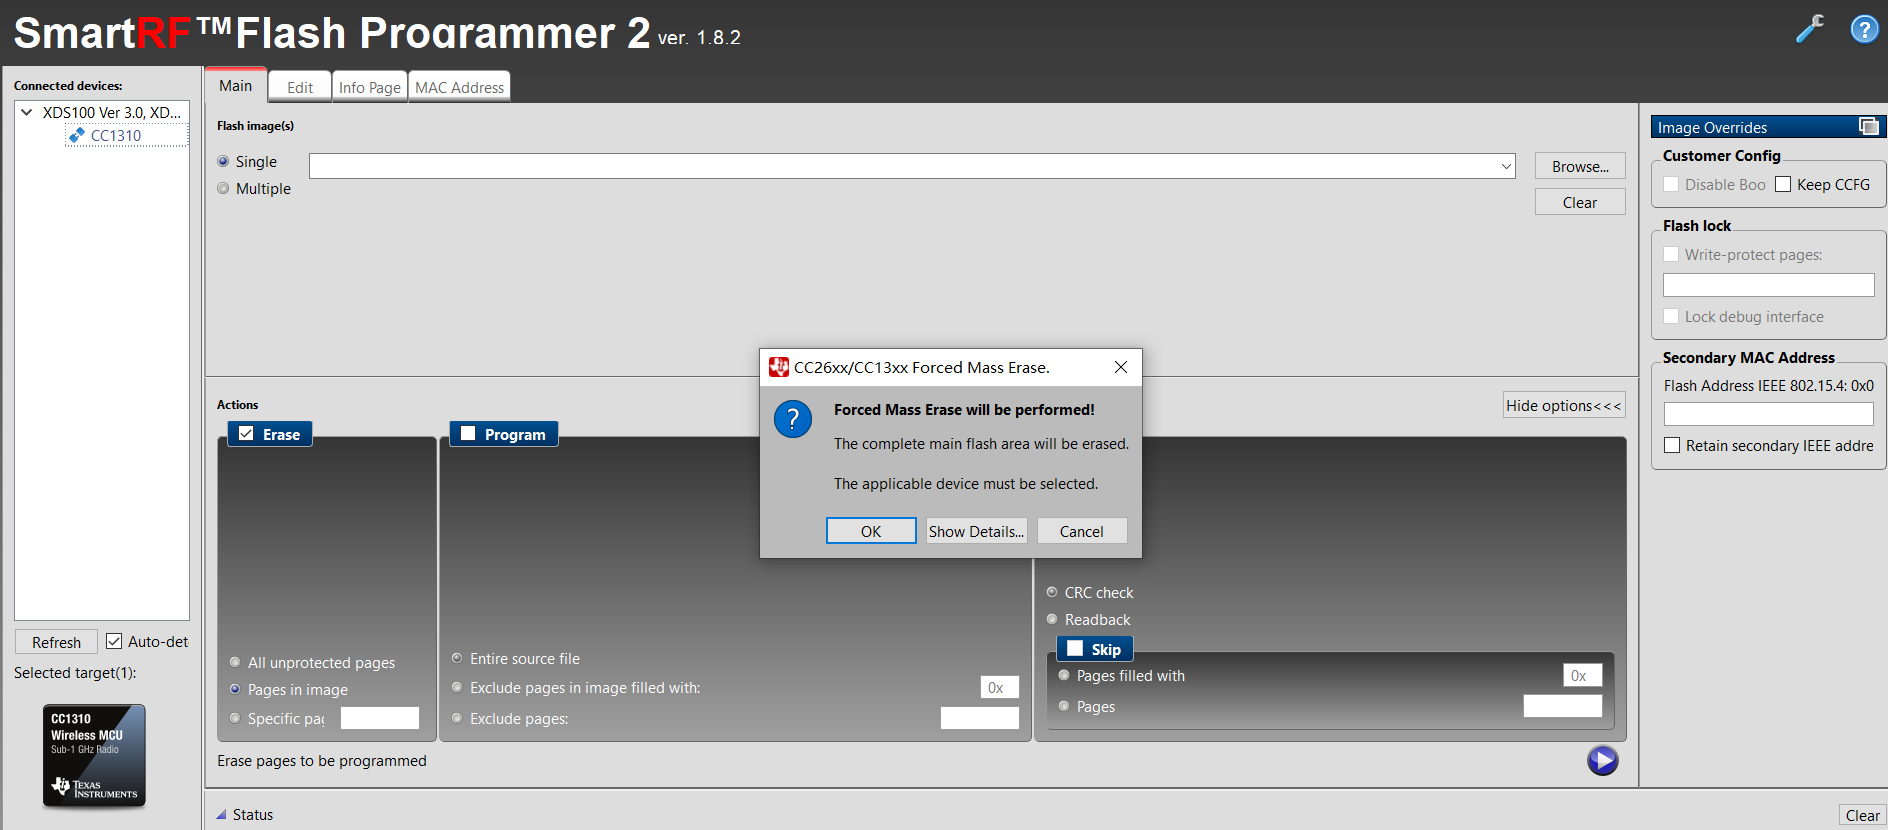Image resolution: width=1888 pixels, height=830 pixels.
Task: Refresh the connected devices list
Action: [56, 642]
